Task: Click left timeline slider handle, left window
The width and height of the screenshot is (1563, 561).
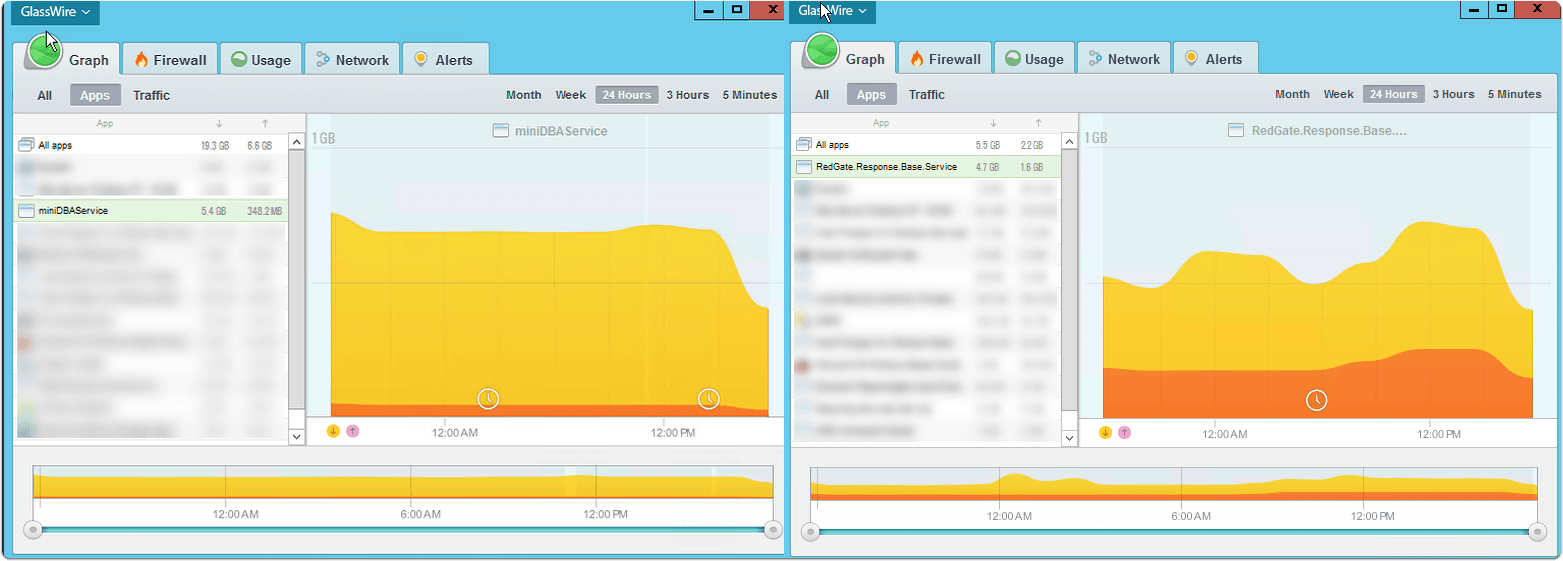Action: 33,529
